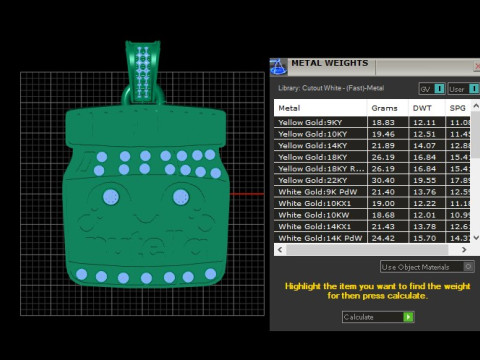480x360 pixels.
Task: Select the Yellow Gold:18KY row
Action: point(372,157)
